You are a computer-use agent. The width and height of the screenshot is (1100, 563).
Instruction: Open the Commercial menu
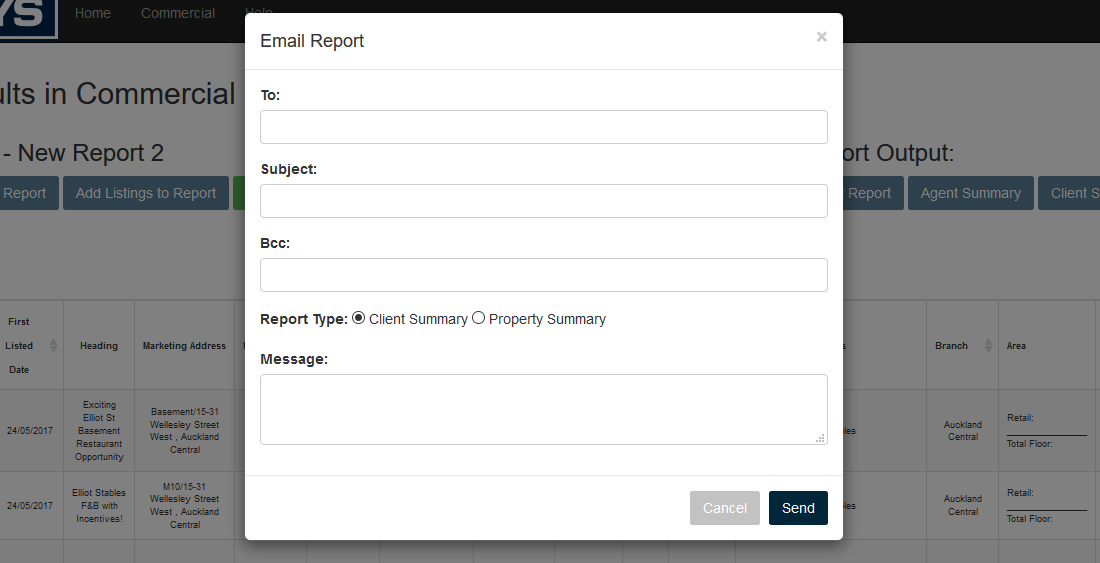tap(178, 13)
